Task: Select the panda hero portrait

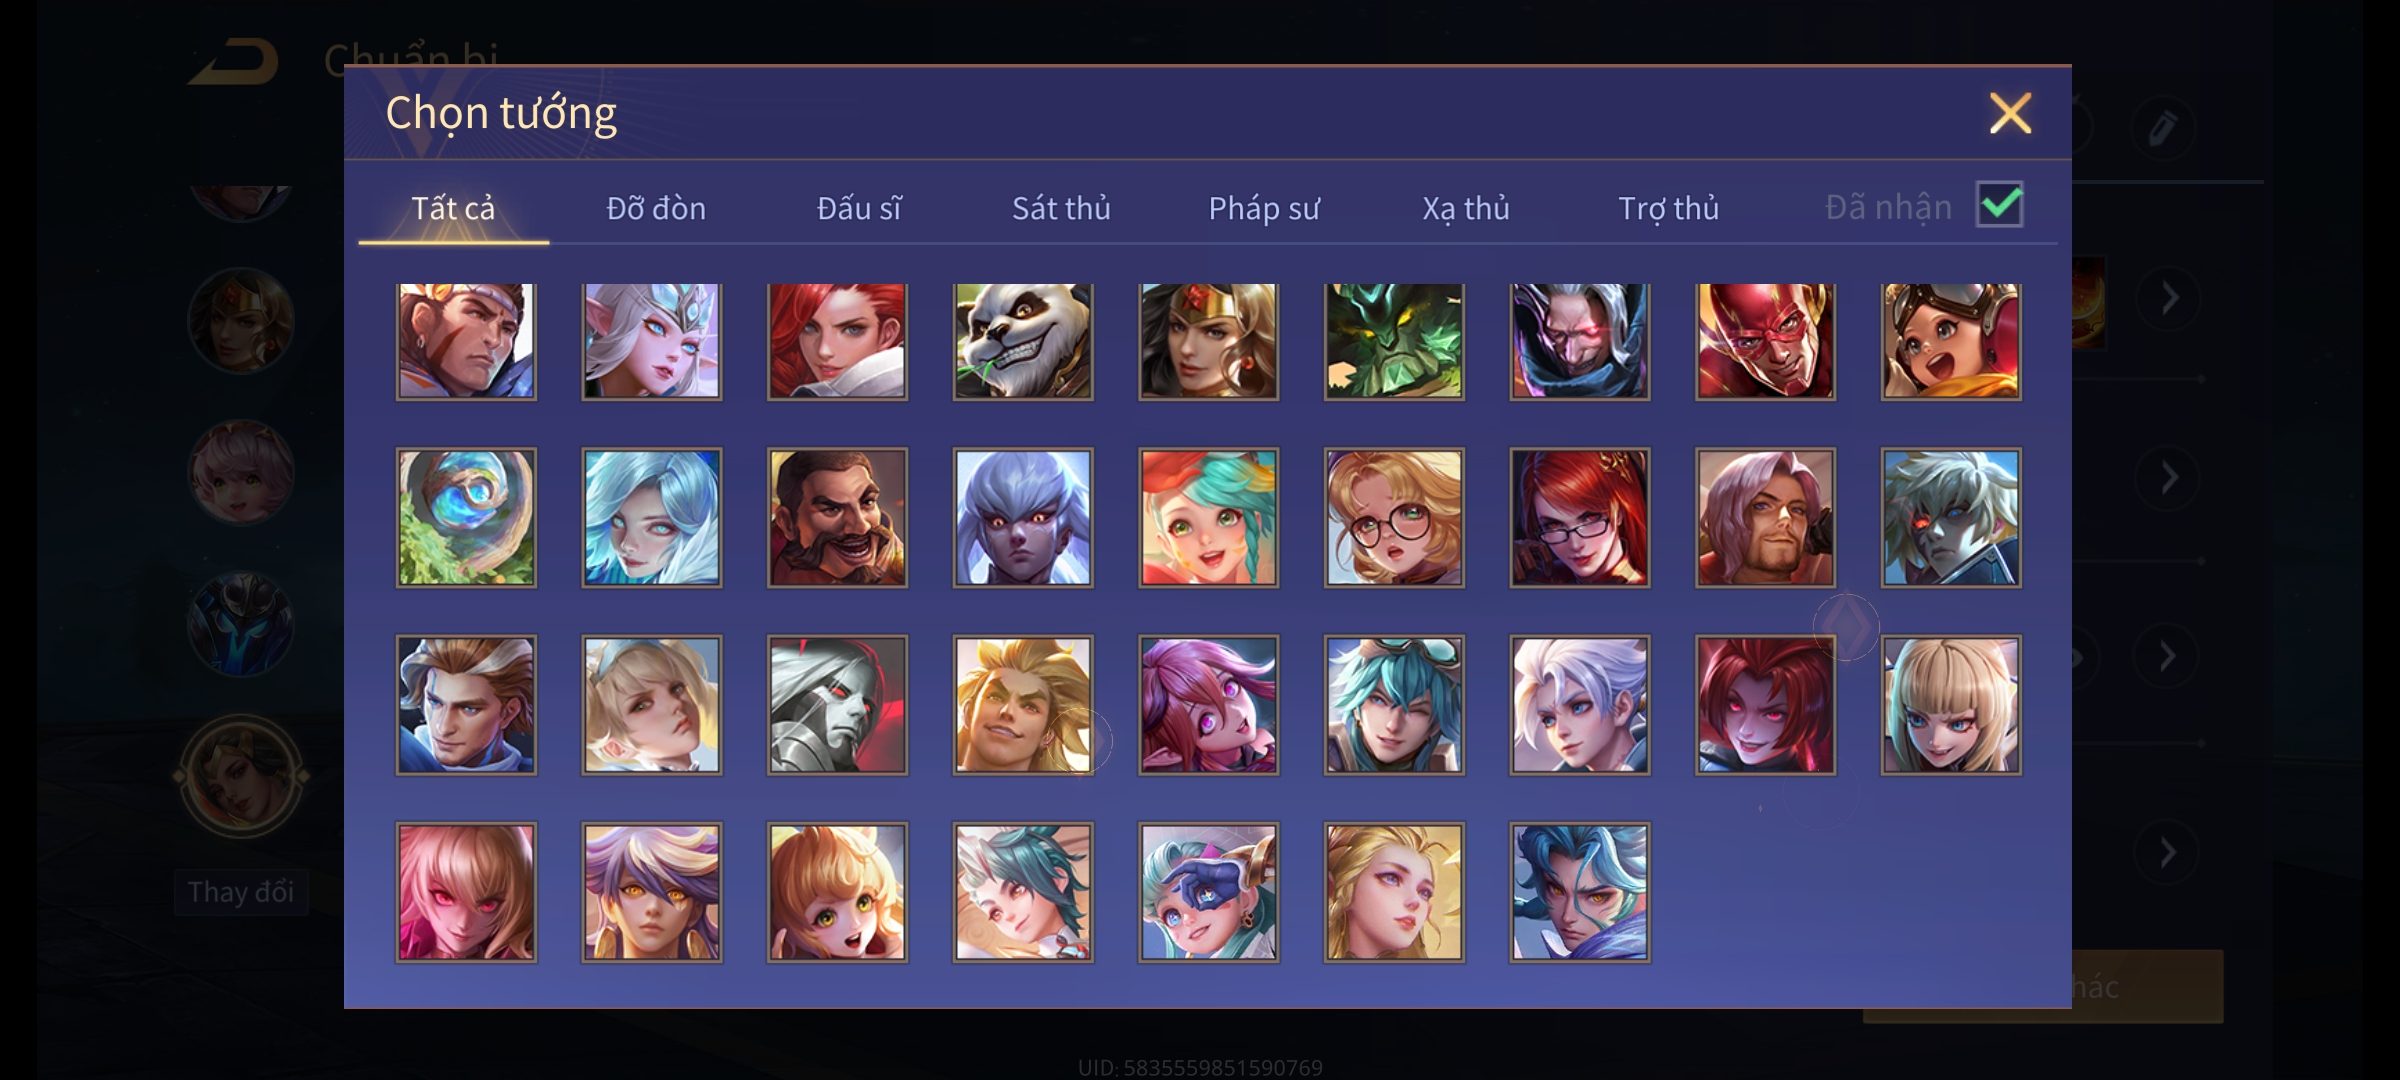Action: coord(1022,341)
